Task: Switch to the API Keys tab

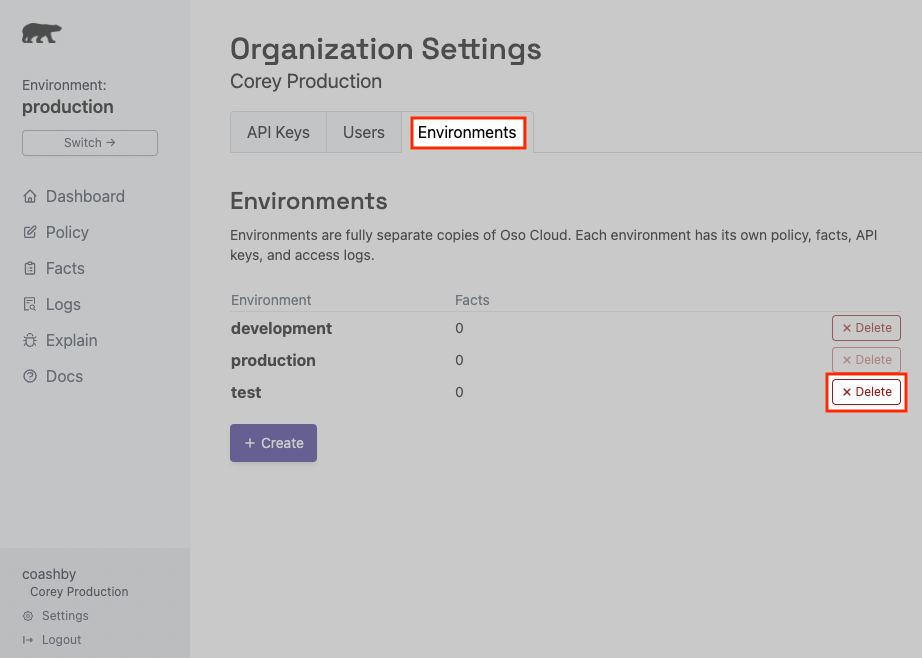Action: [278, 132]
